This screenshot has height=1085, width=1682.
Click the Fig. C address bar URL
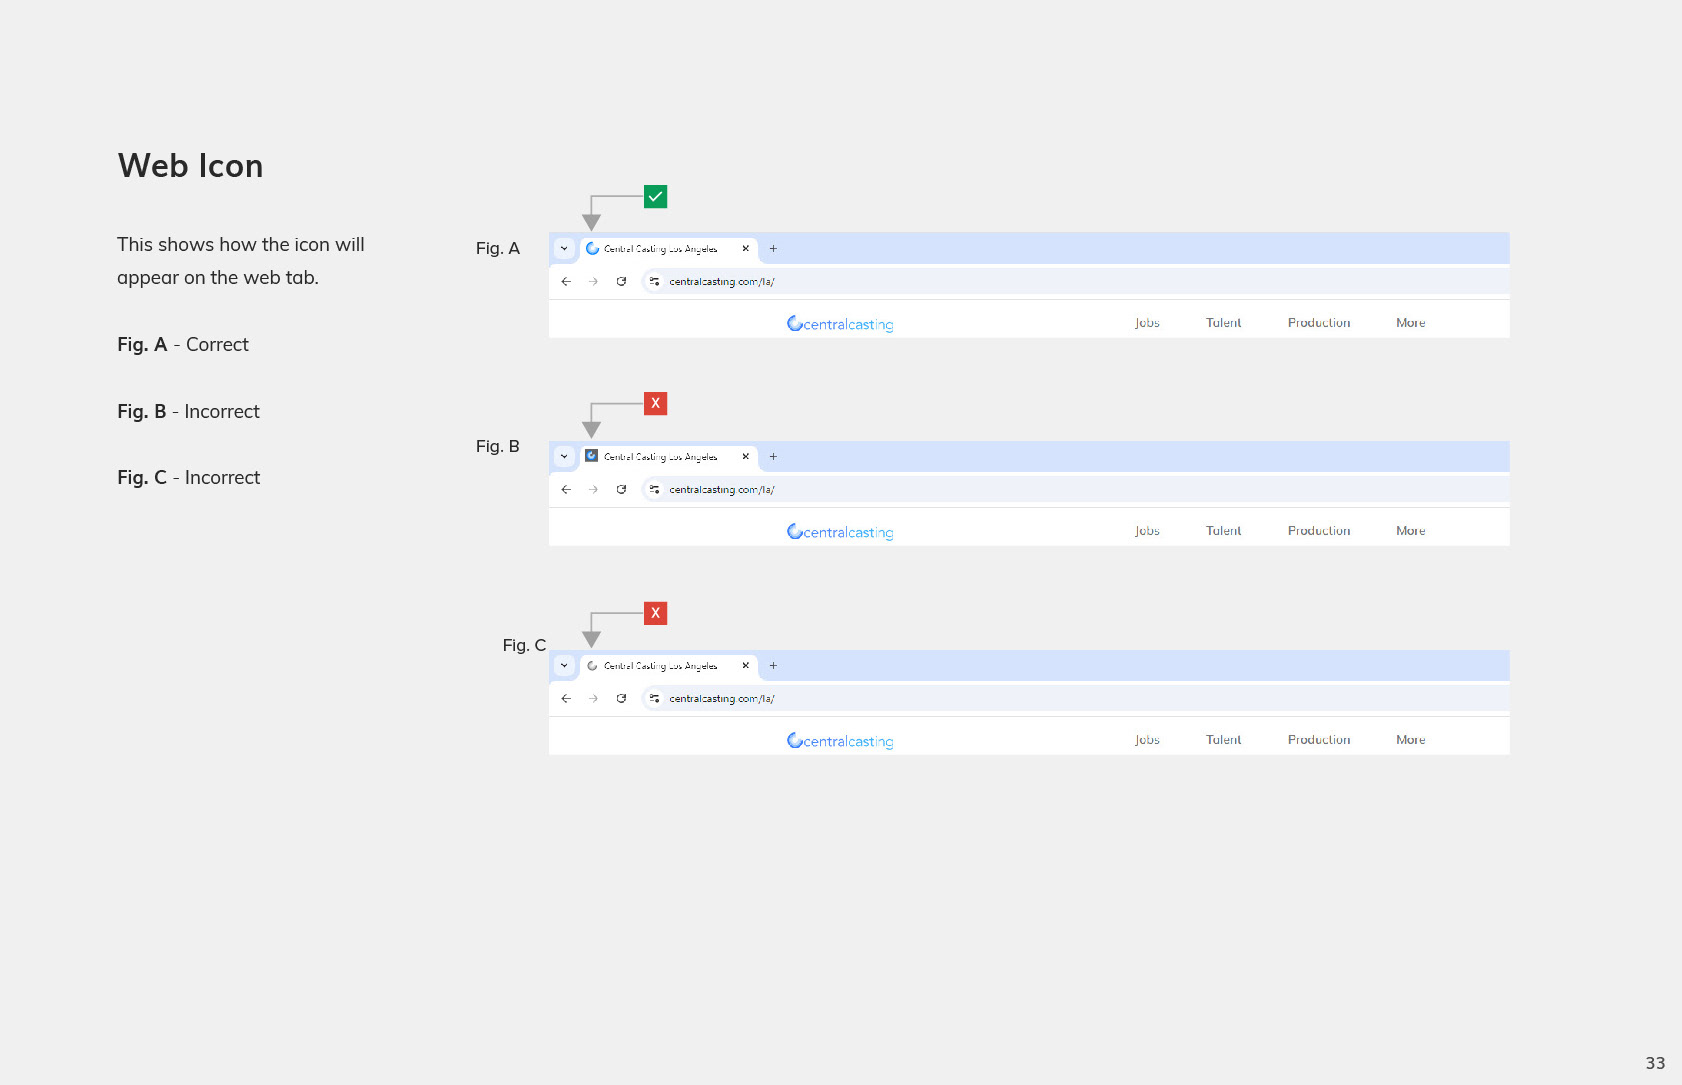click(722, 699)
